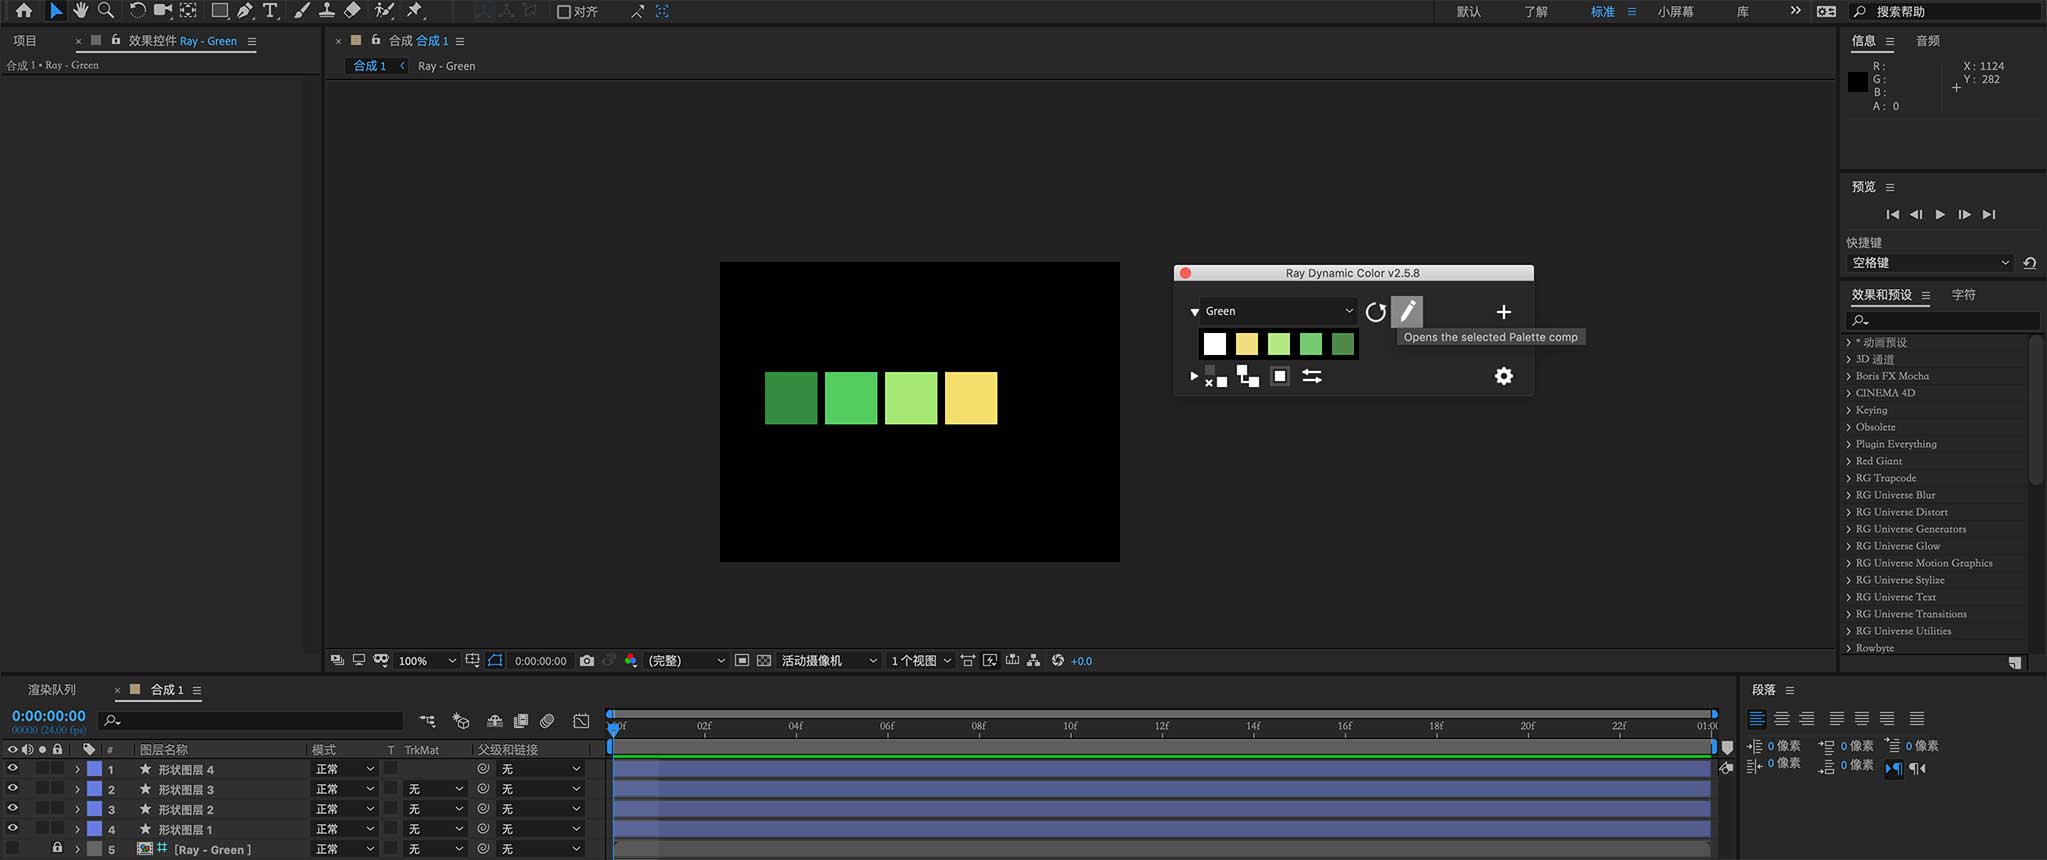Viewport: 2047px width, 860px height.
Task: Select the Zoom tool in toolbar
Action: coord(106,11)
